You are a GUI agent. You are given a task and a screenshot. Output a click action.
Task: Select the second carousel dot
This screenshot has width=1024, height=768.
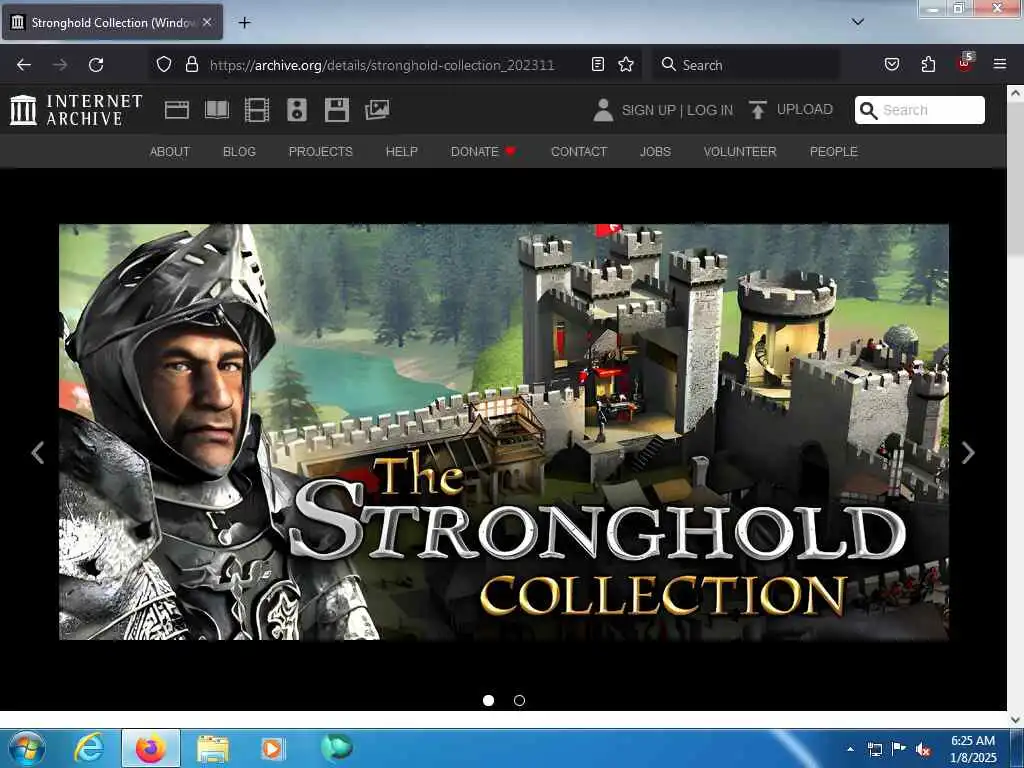click(x=519, y=700)
